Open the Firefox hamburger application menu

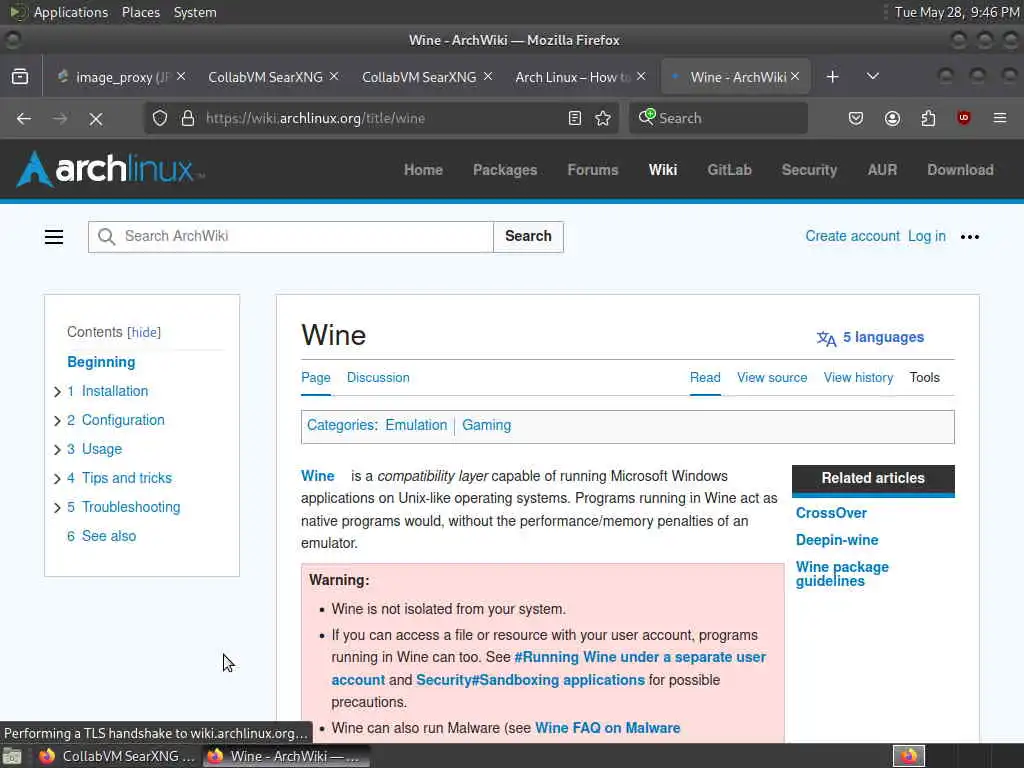1000,118
